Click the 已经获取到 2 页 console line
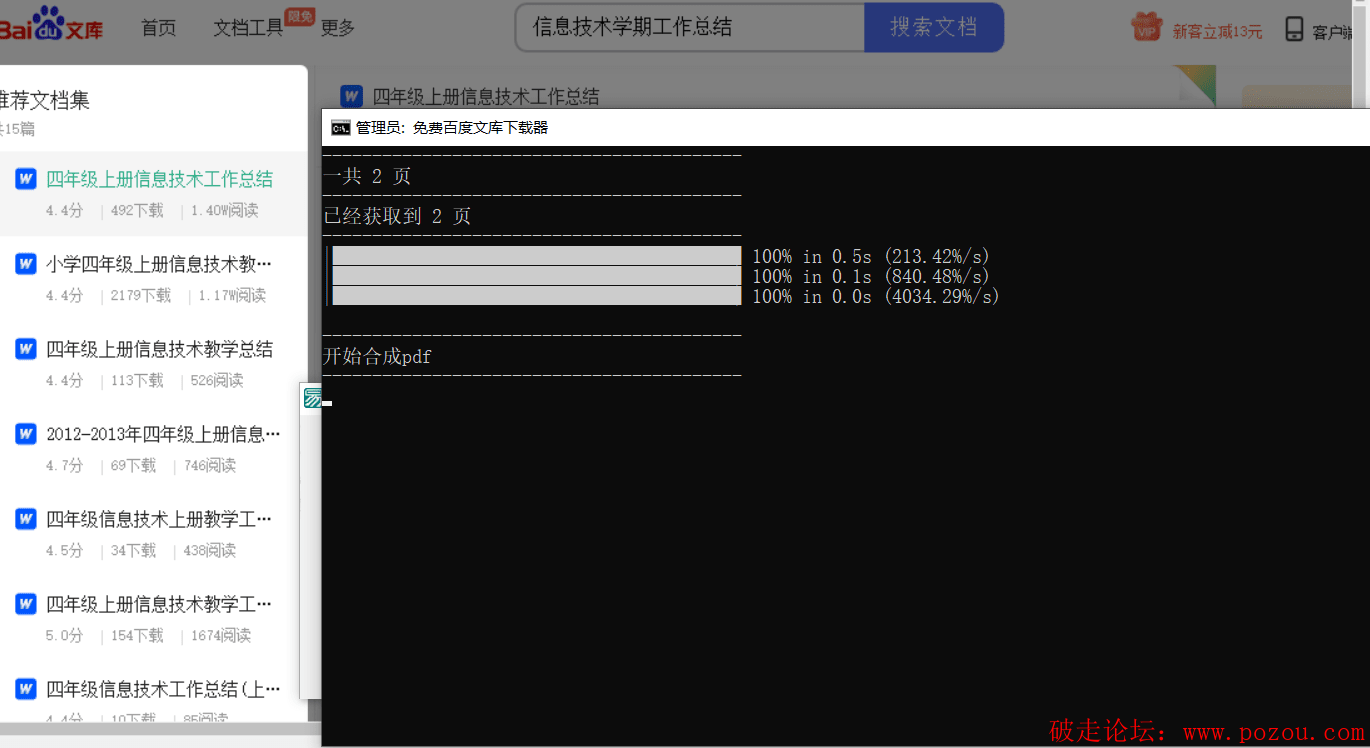This screenshot has width=1370, height=748. click(397, 217)
